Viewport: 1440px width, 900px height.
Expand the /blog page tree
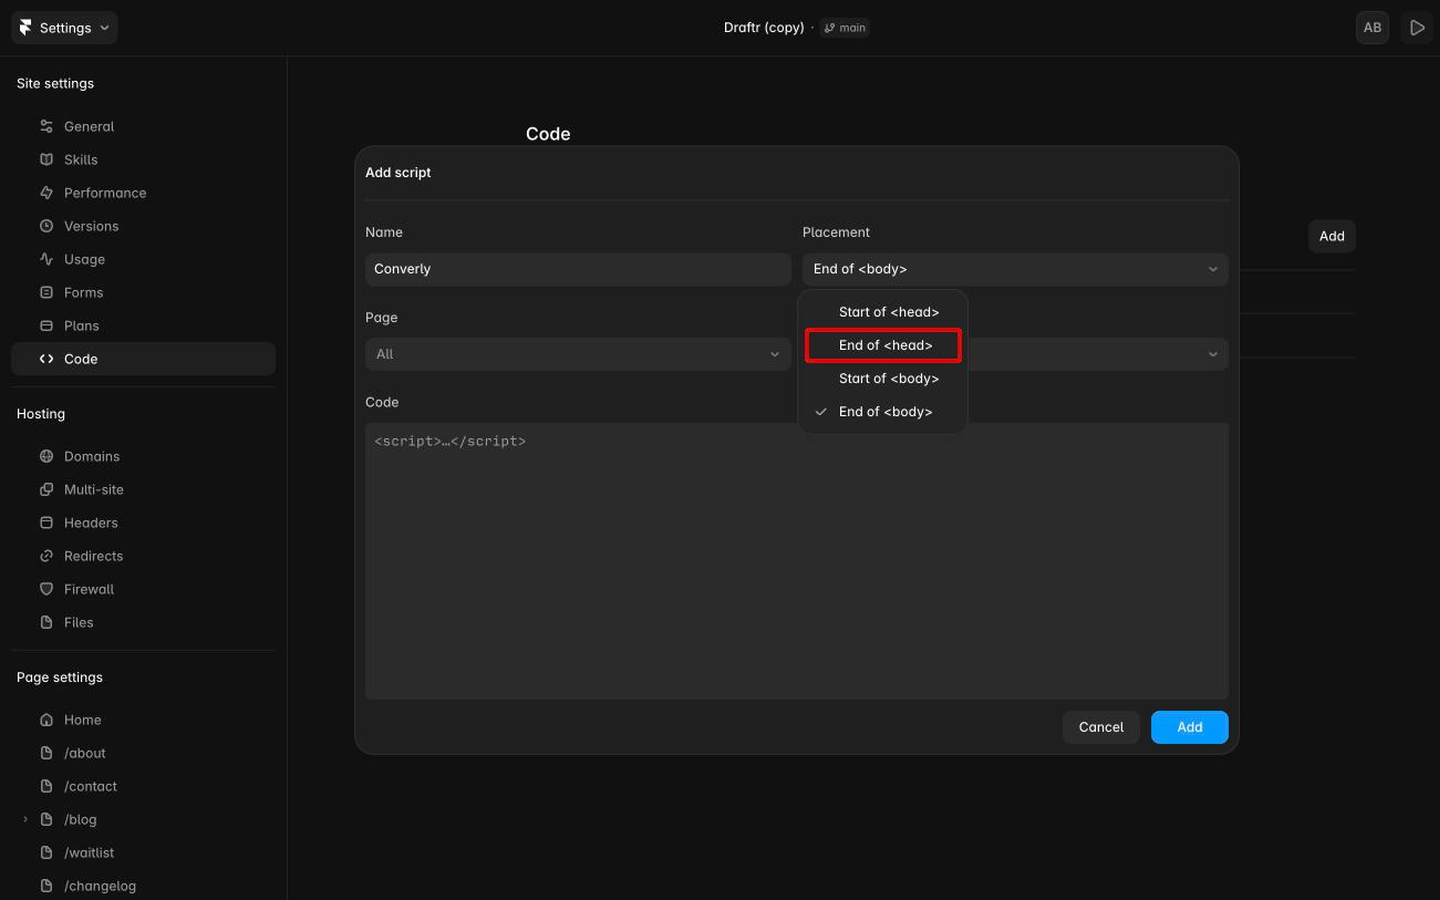pos(25,819)
